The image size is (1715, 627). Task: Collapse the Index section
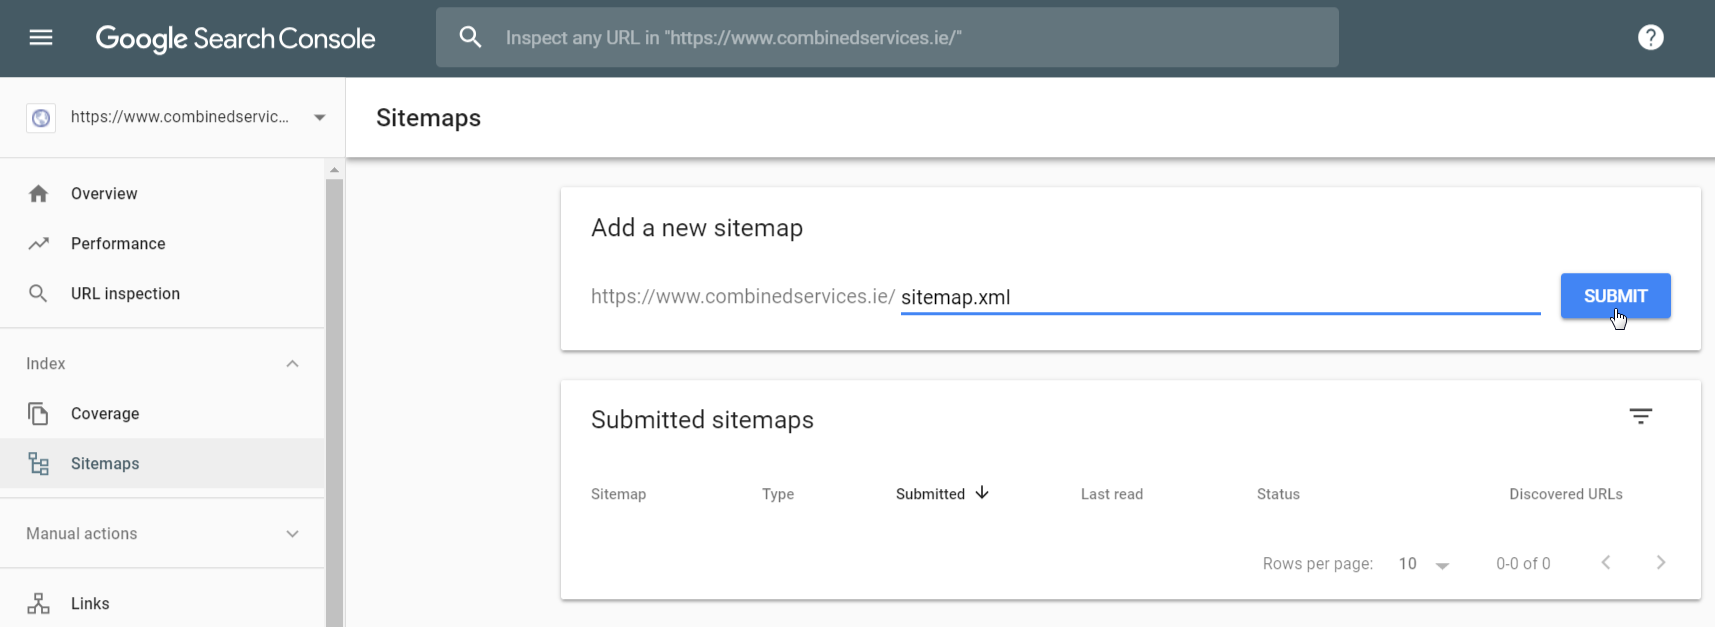[292, 364]
